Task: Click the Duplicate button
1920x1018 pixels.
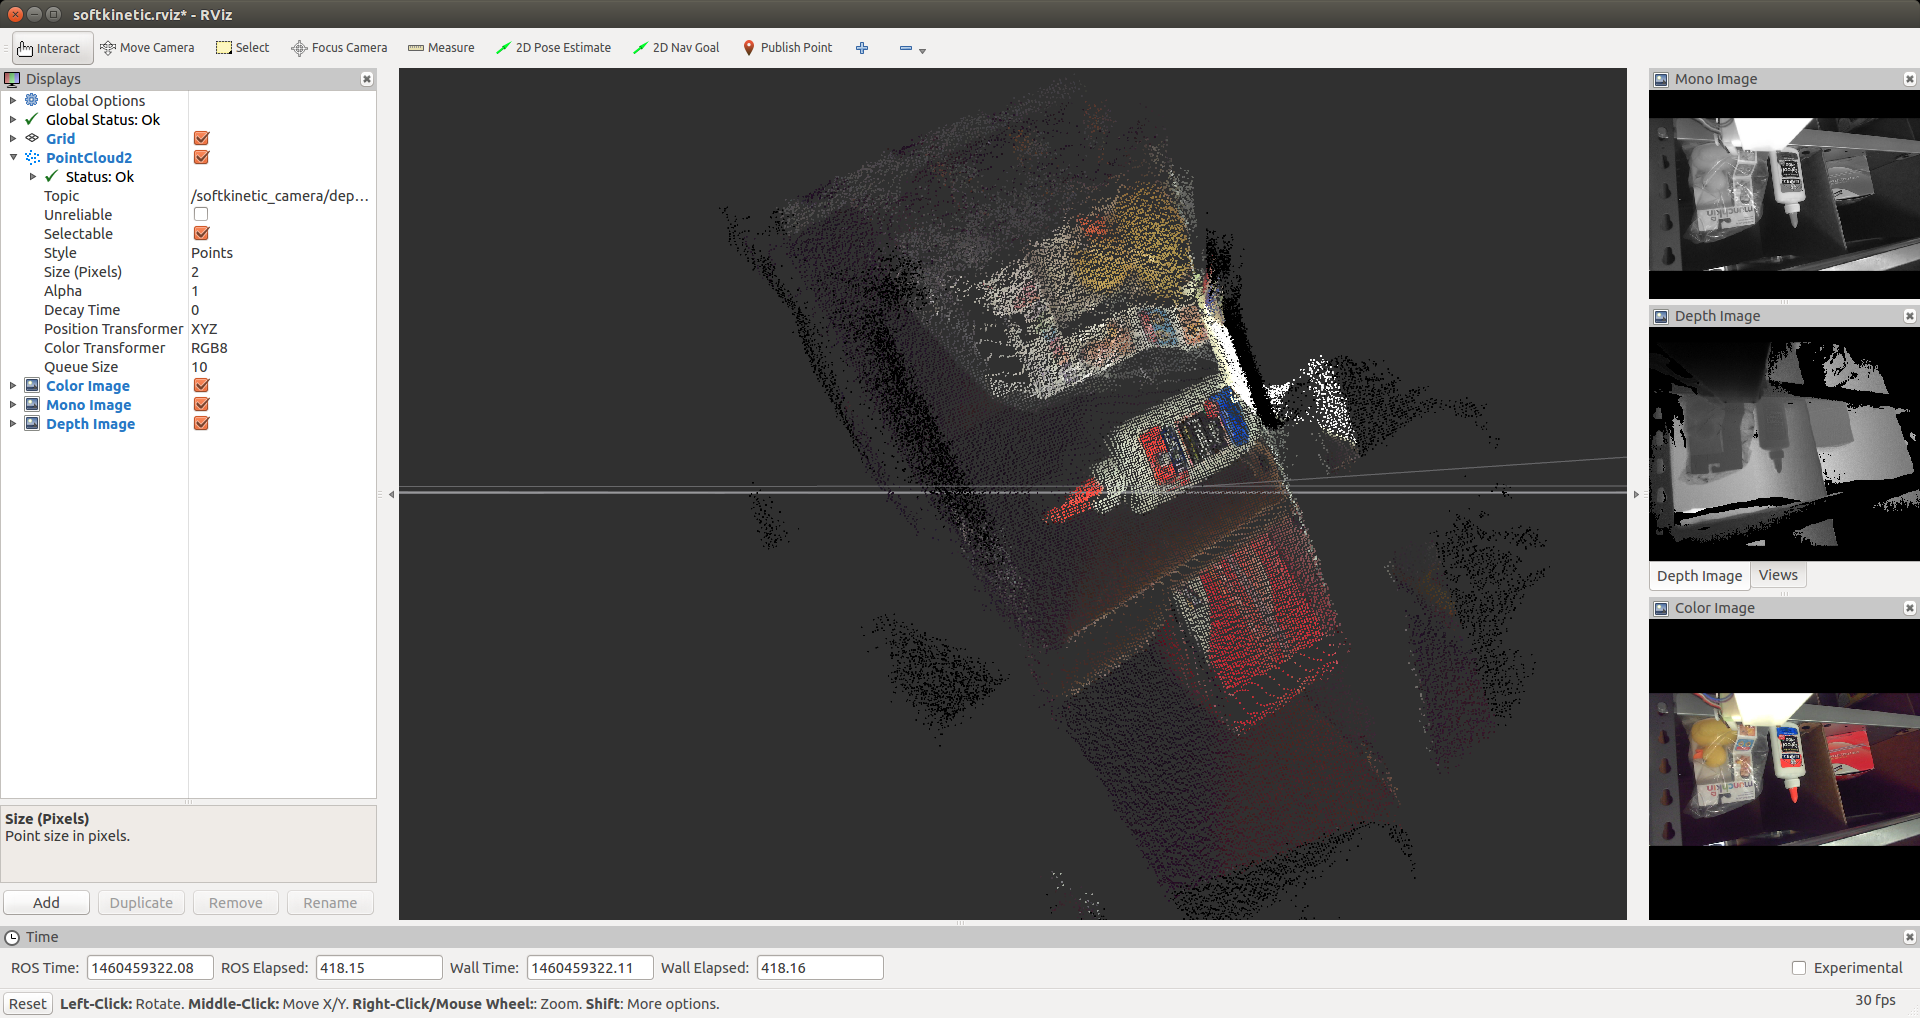Action: pyautogui.click(x=141, y=902)
